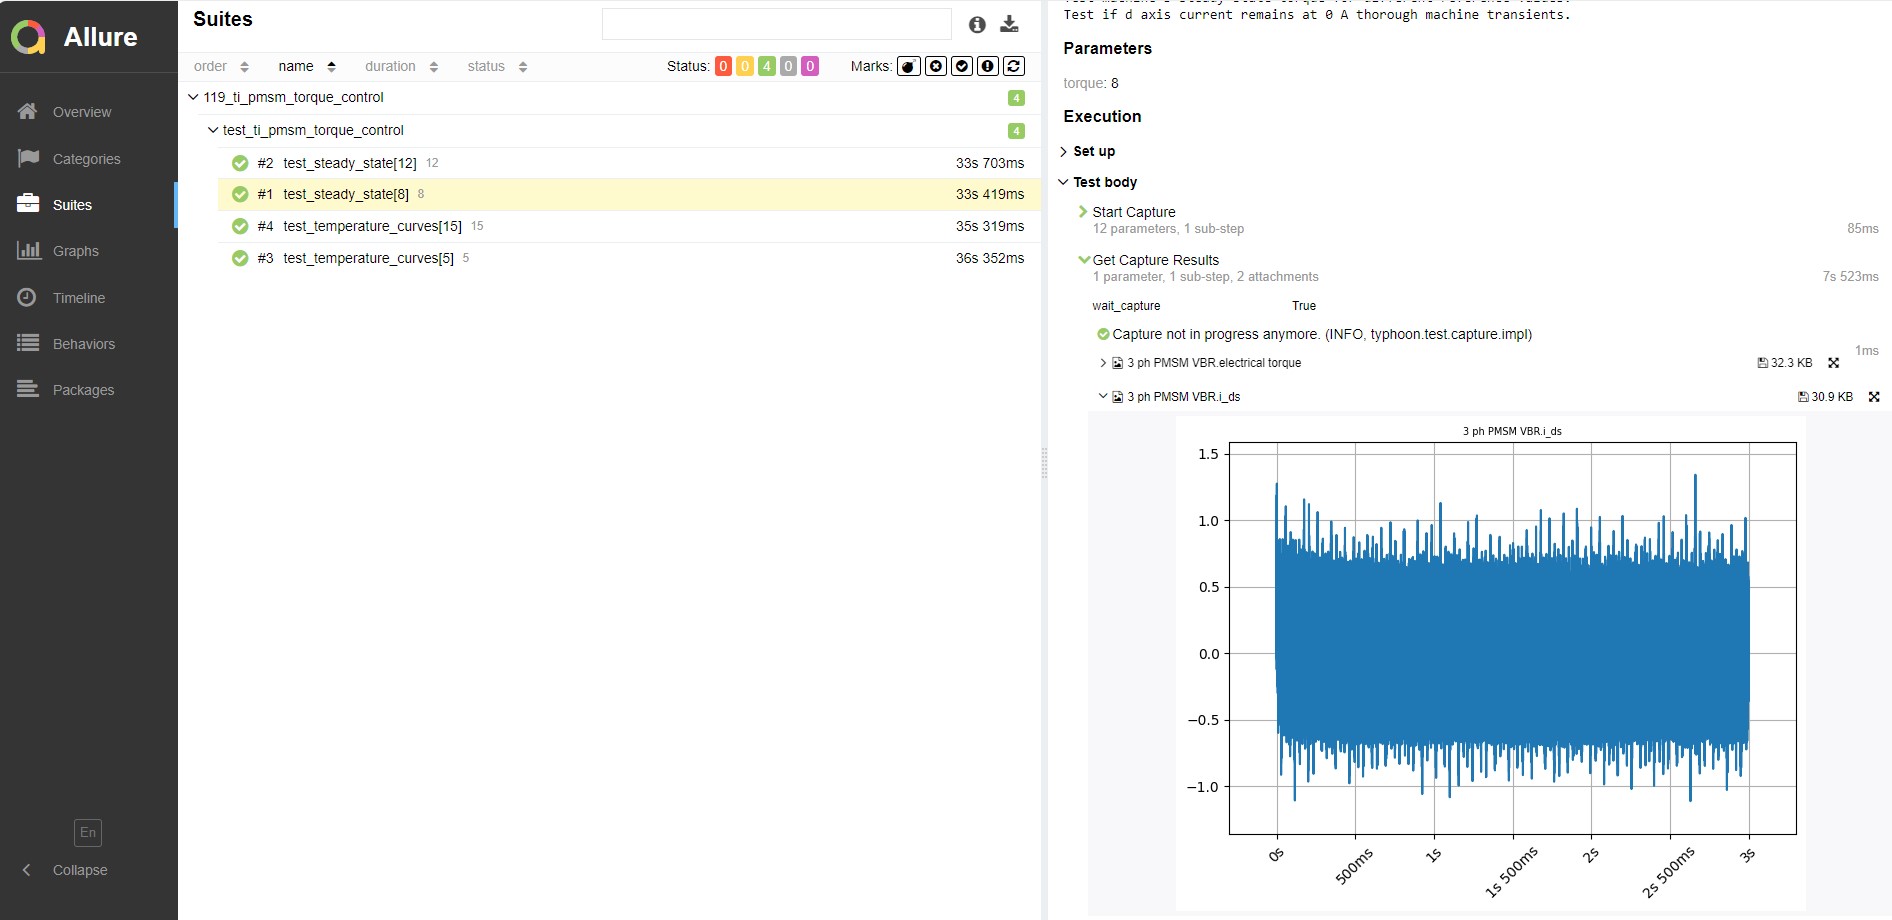1892x920 pixels.
Task: Open the Timeline tab in sidebar
Action: pos(78,298)
